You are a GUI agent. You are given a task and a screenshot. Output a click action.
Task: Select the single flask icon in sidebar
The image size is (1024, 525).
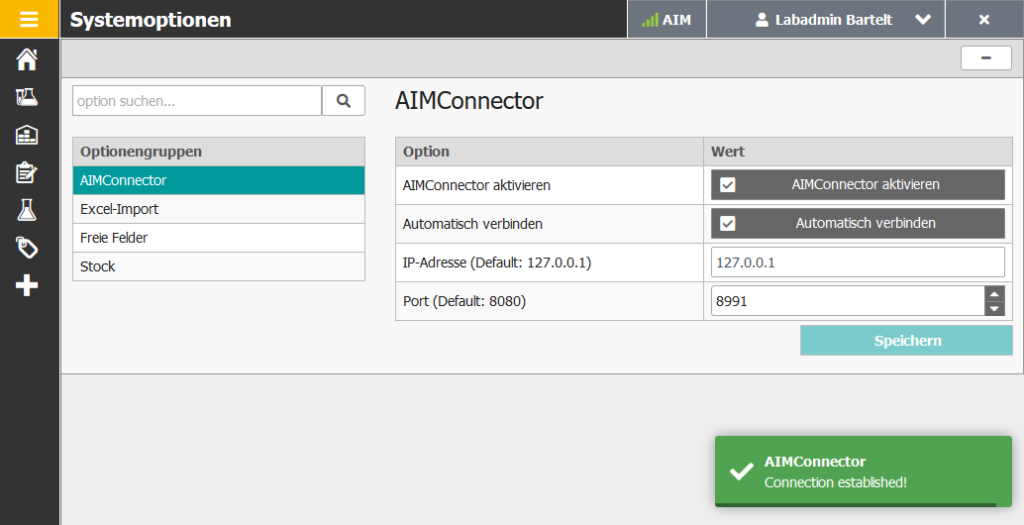[27, 210]
